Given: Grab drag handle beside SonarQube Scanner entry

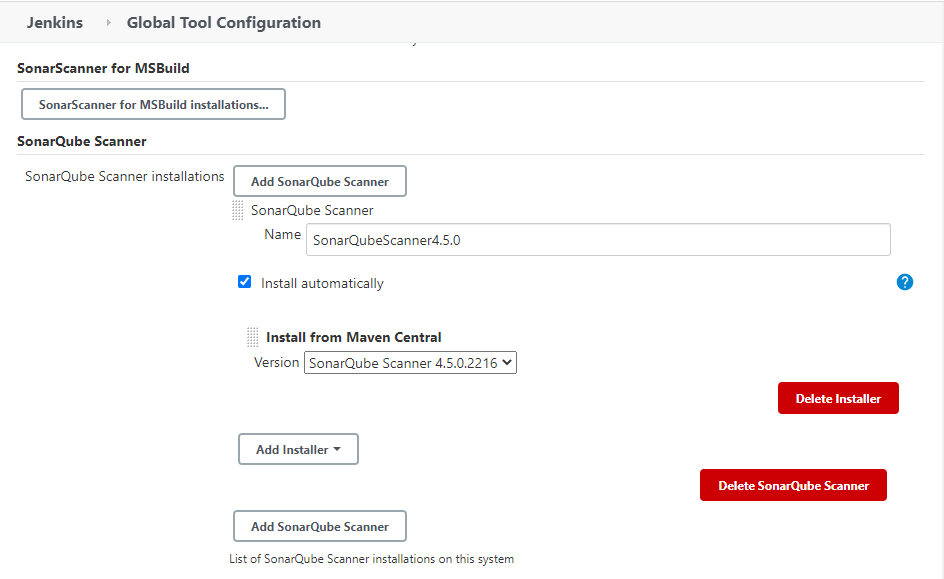Looking at the screenshot, I should coord(238,210).
